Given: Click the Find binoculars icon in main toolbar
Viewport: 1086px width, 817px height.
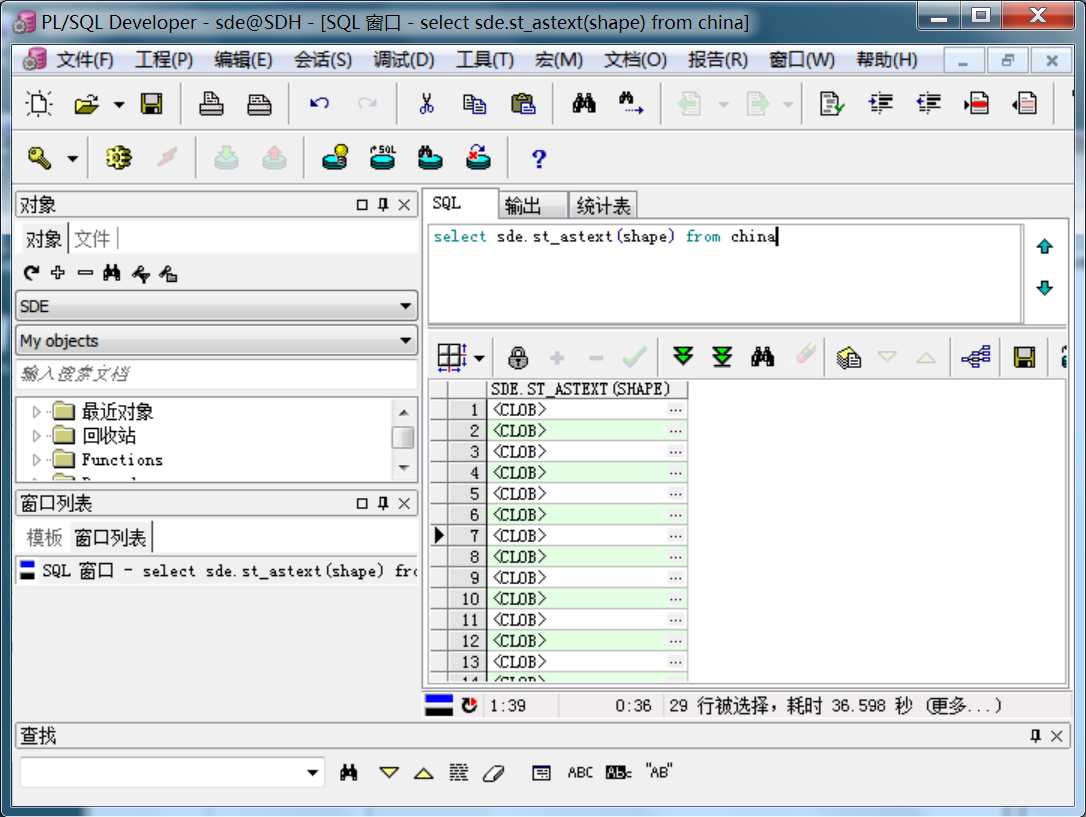Looking at the screenshot, I should pos(584,104).
